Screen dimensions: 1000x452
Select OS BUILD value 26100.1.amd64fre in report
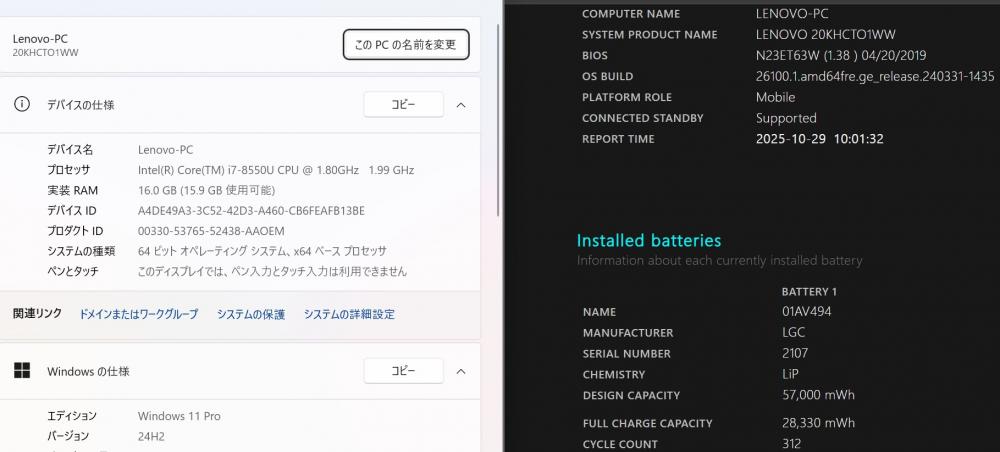875,77
